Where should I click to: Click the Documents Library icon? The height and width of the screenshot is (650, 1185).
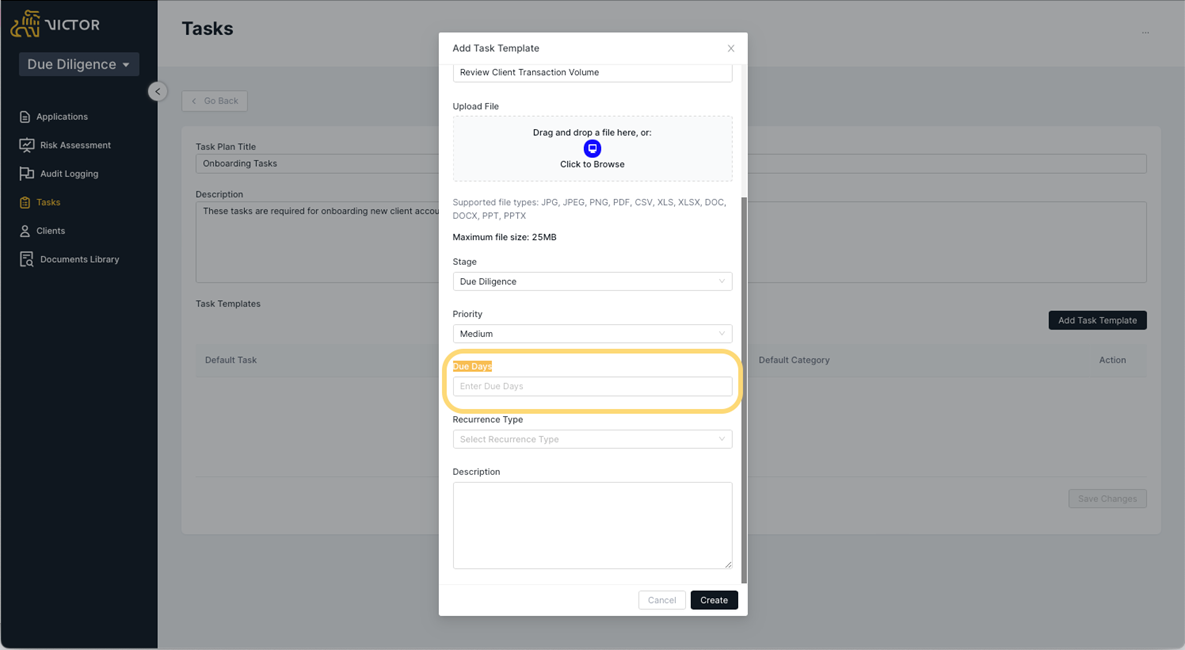[26, 259]
